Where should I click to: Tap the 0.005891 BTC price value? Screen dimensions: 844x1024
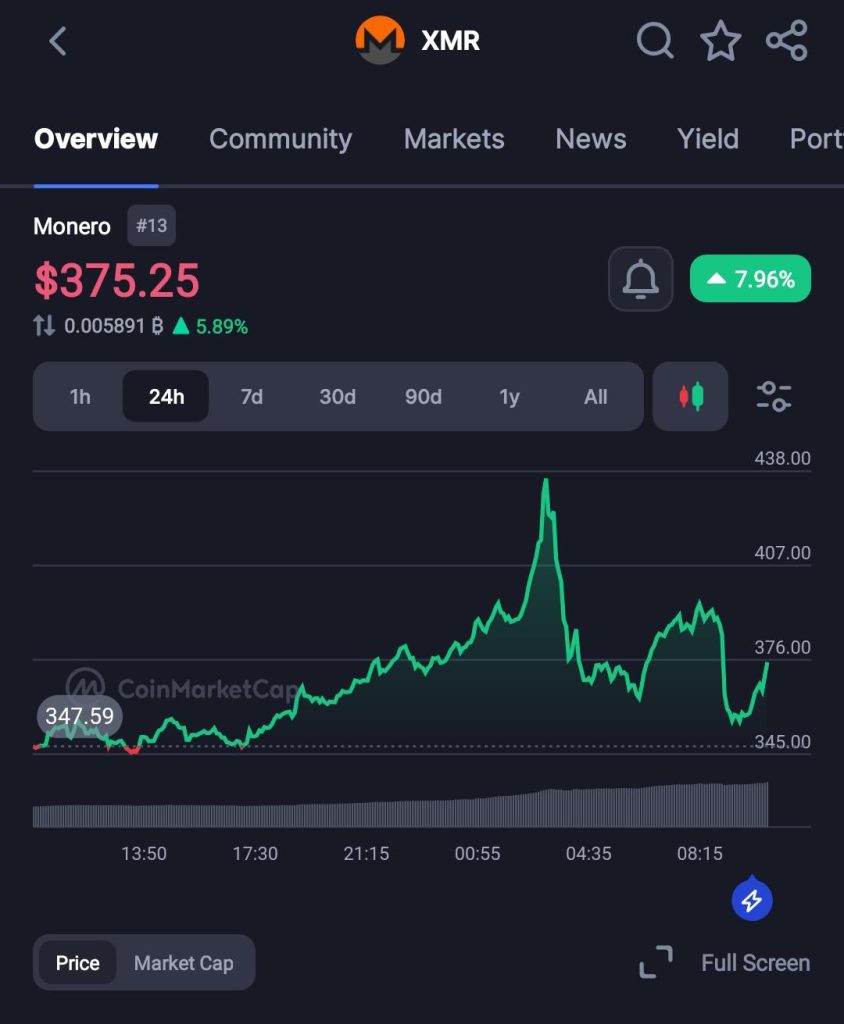(114, 325)
